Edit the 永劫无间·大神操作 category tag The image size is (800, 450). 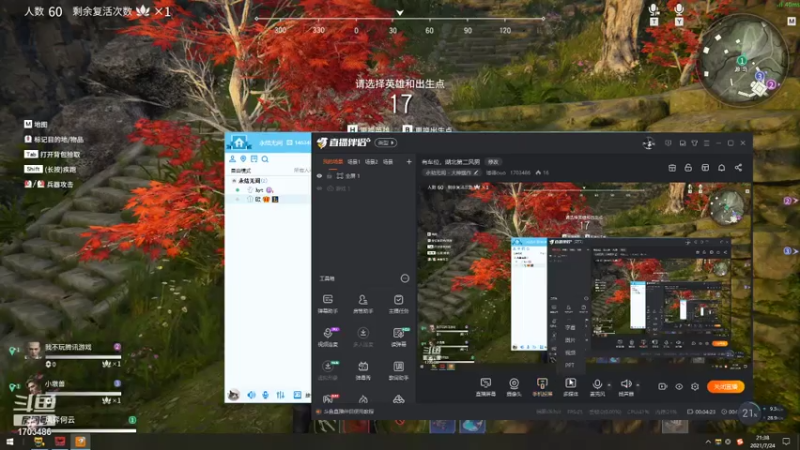(x=452, y=173)
